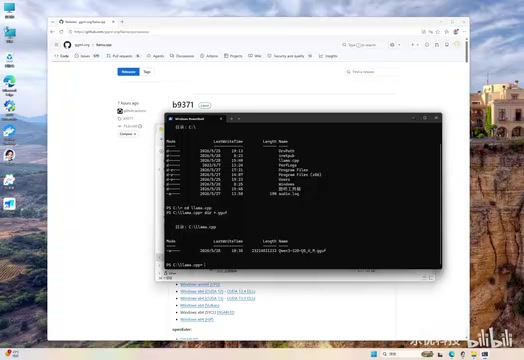Open the SYCL DISABLED link
The image size is (524, 360).
coord(226,313)
